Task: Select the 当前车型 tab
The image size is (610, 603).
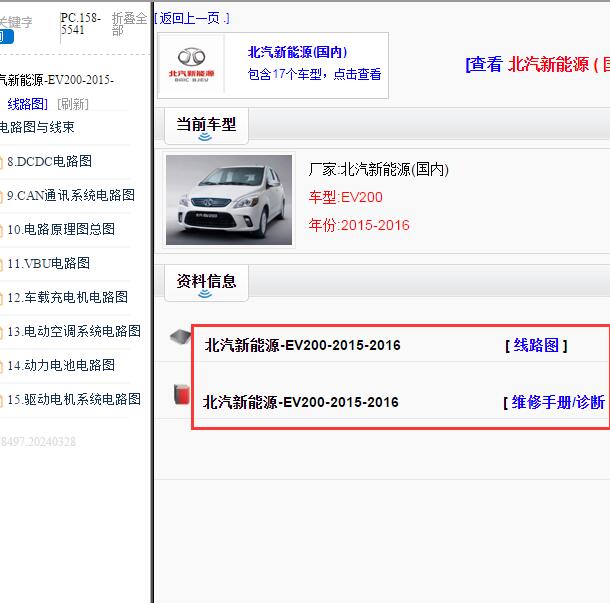Action: (x=206, y=125)
